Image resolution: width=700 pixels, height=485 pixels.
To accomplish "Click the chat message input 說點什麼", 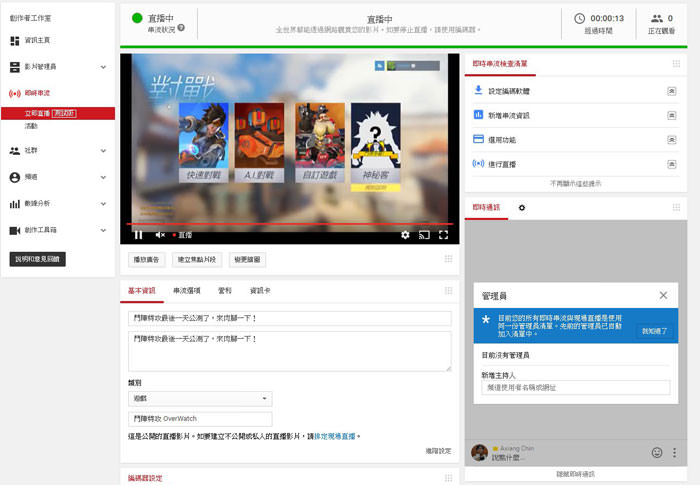I will pos(509,458).
